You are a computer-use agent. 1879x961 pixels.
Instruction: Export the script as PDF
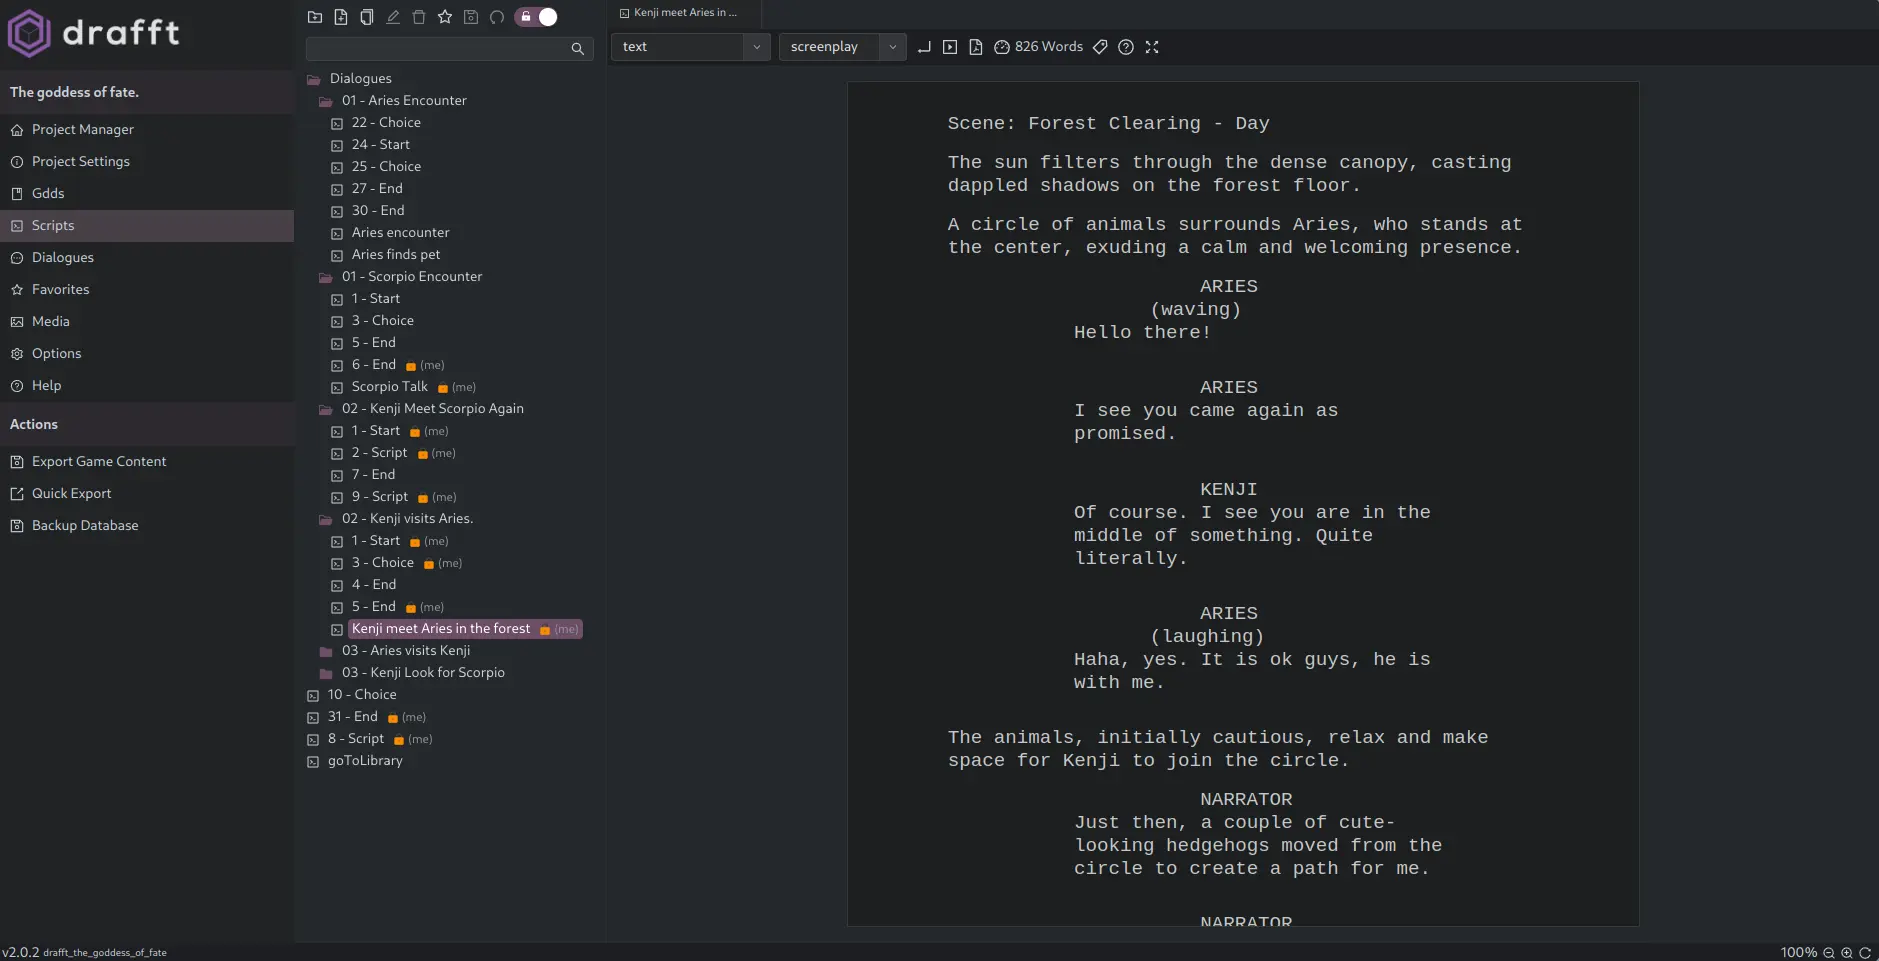(x=975, y=47)
